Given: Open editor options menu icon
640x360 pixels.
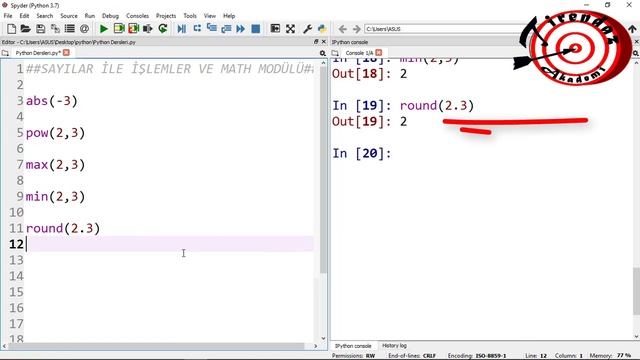Looking at the screenshot, I should (x=322, y=53).
